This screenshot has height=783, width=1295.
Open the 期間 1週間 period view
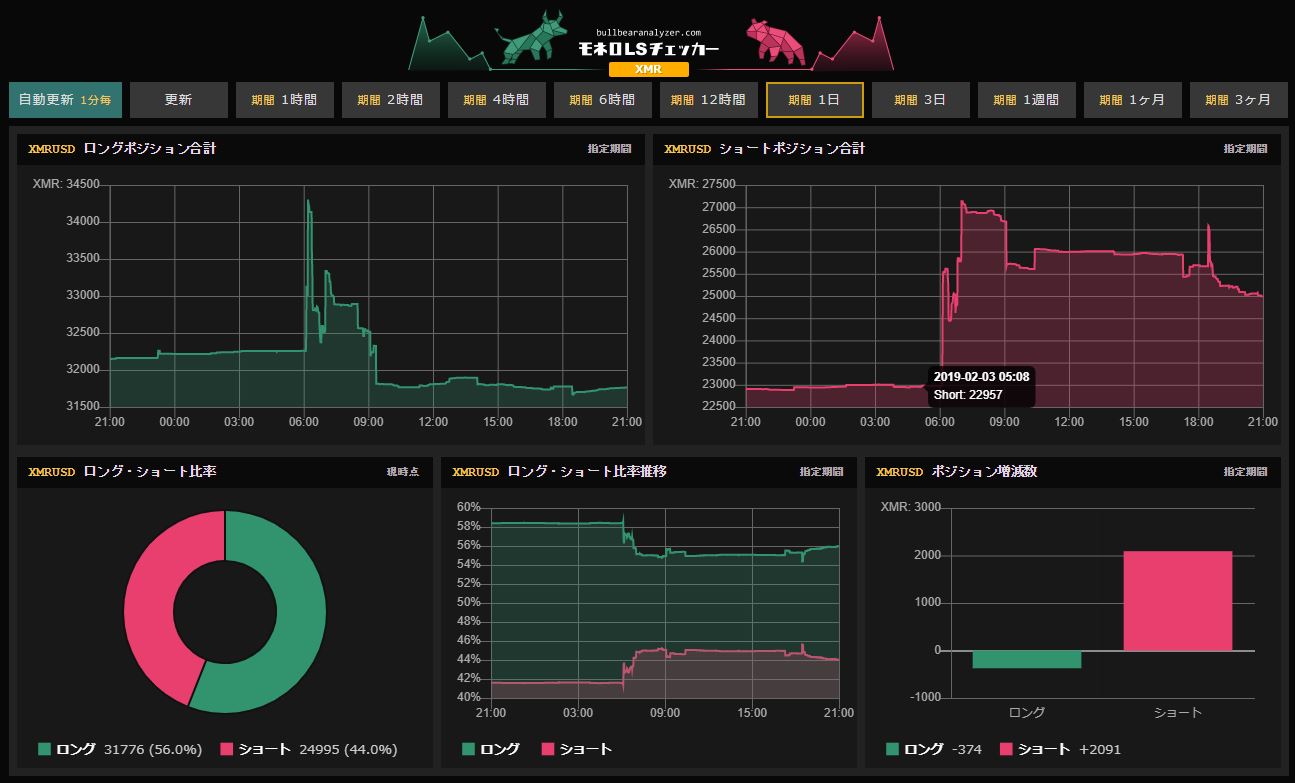pyautogui.click(x=1026, y=99)
